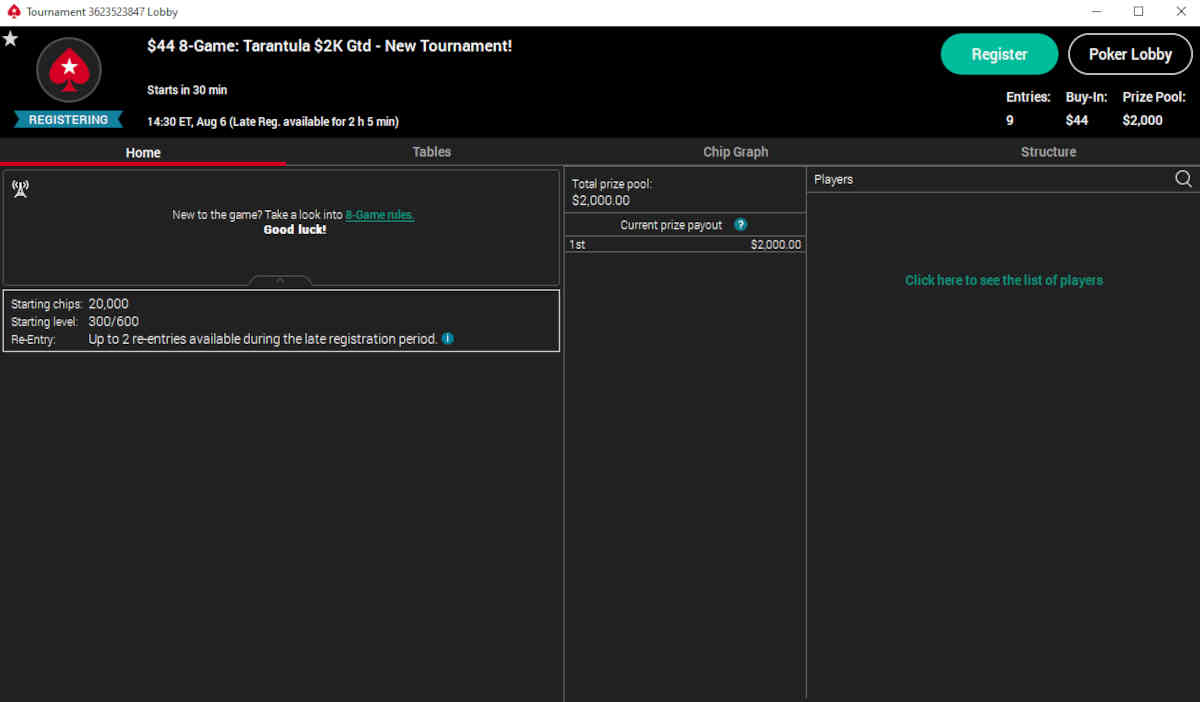This screenshot has width=1200, height=702.
Task: Open the prize payout help icon
Action: (740, 225)
